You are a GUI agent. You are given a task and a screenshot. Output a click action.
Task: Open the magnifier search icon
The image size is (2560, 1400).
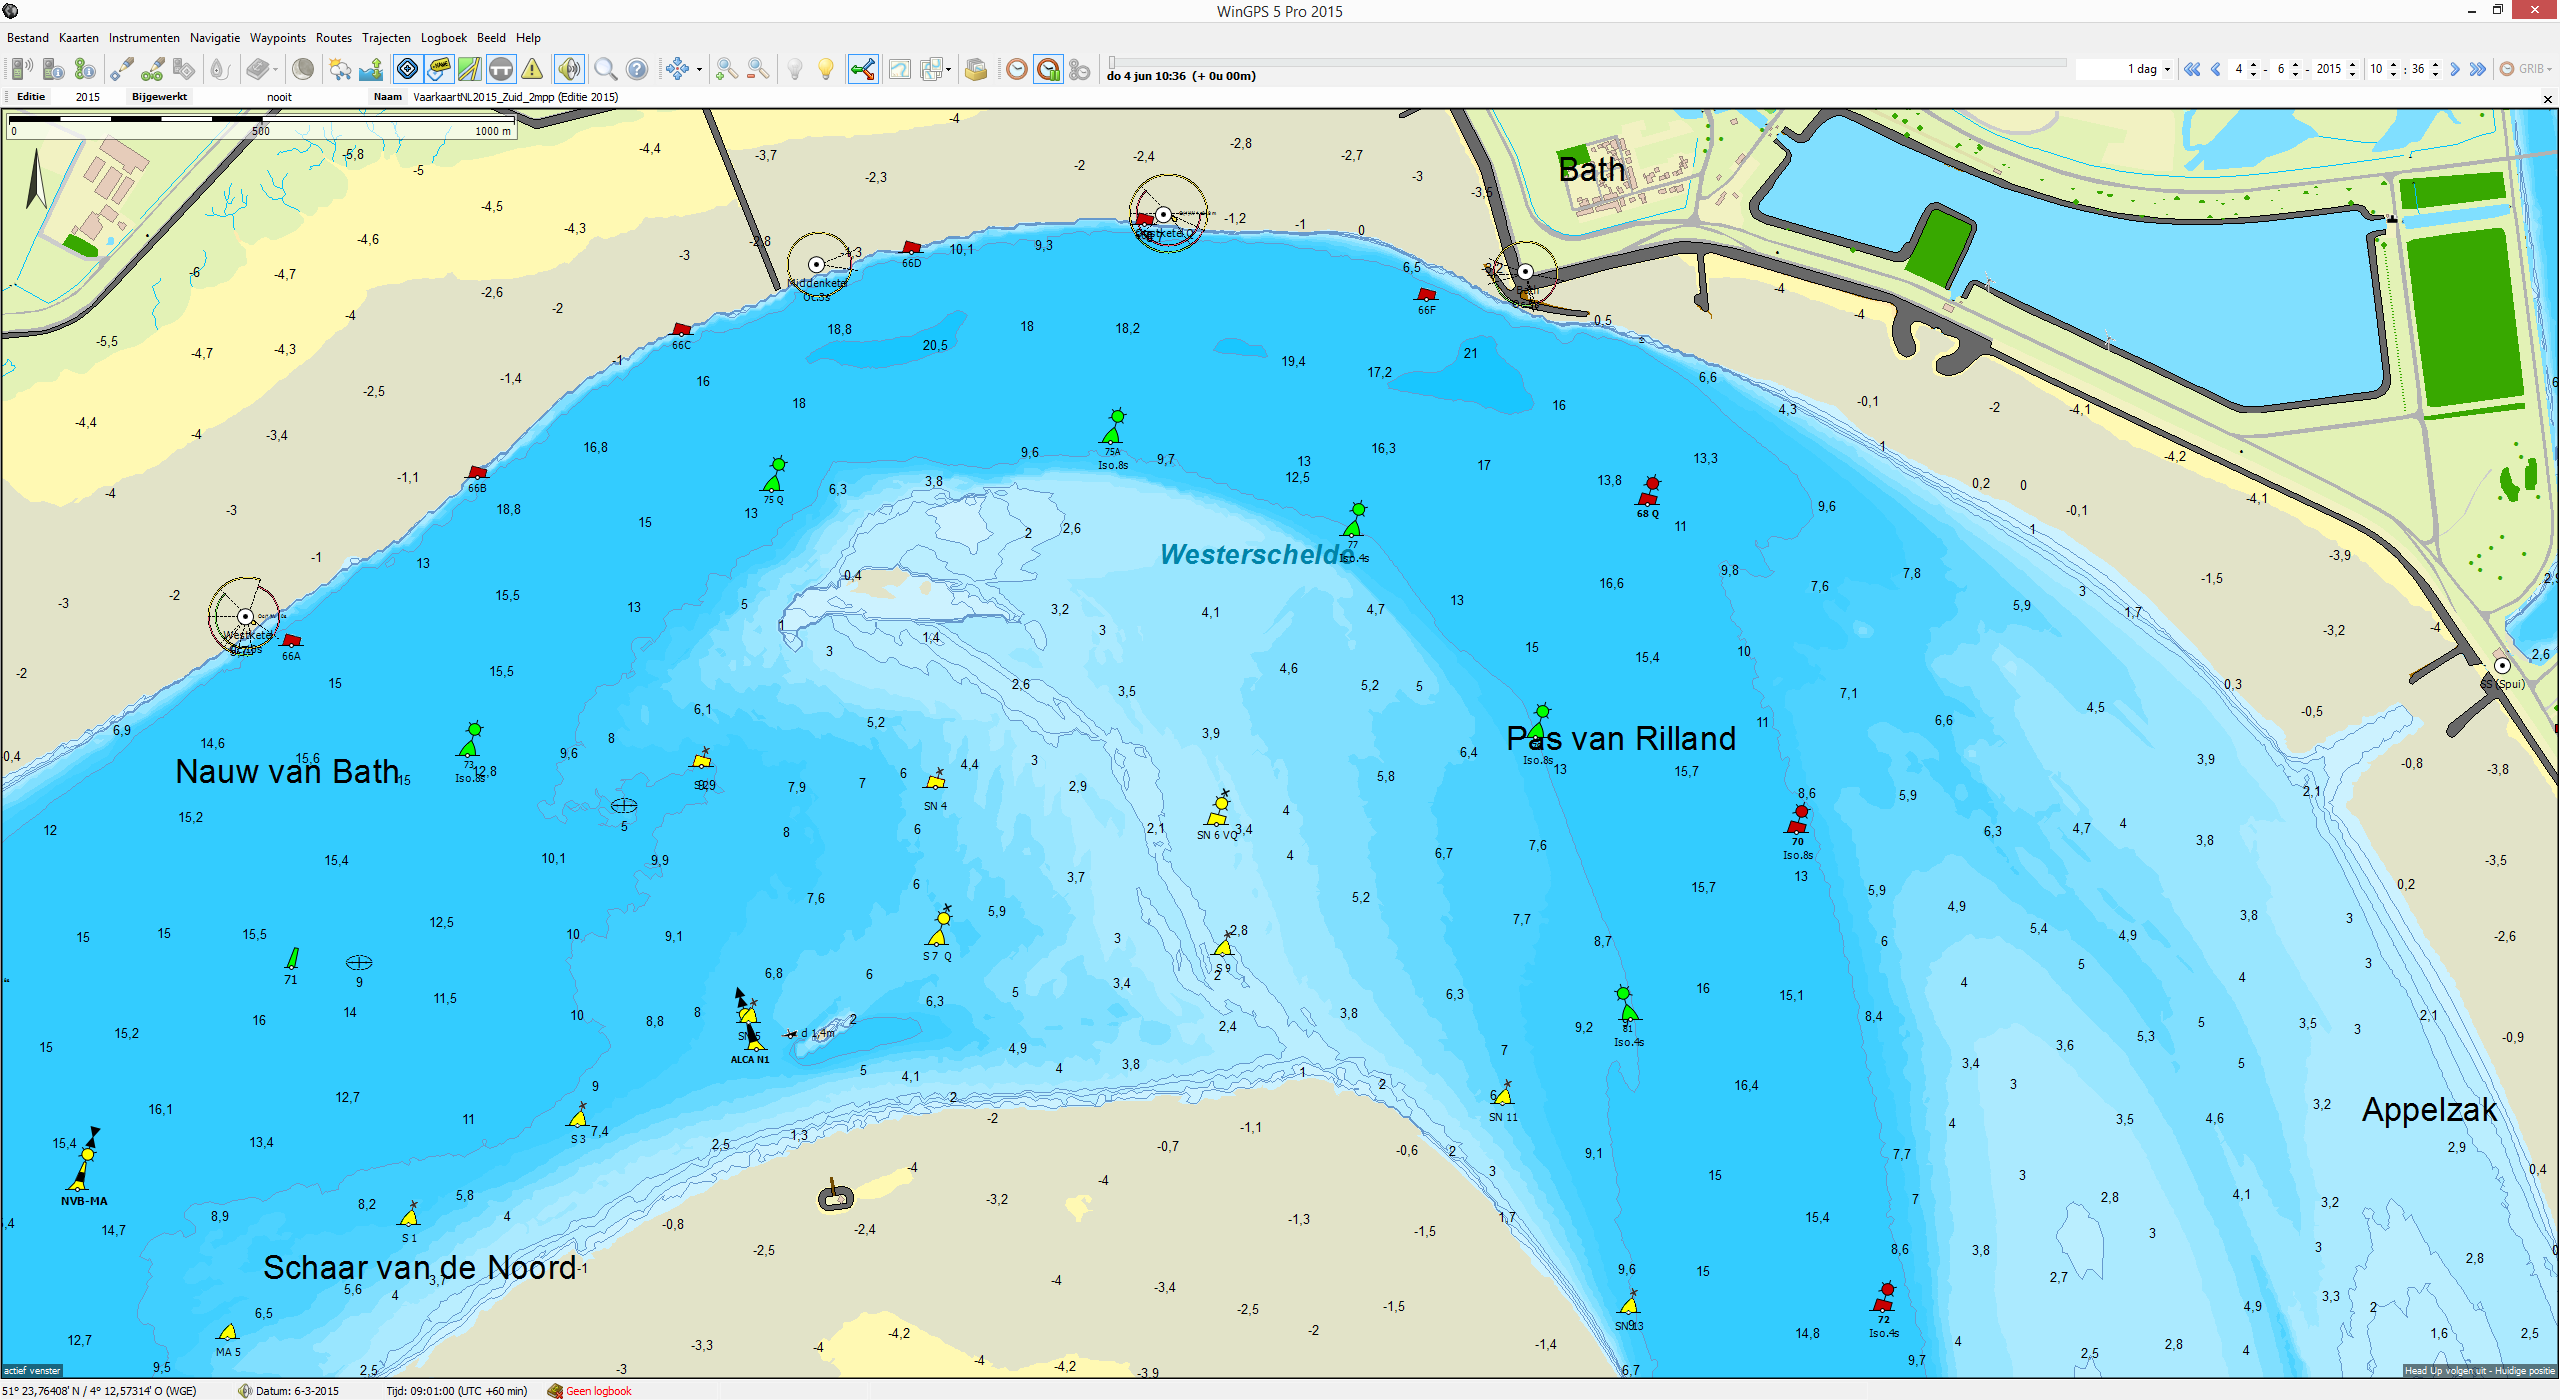[x=605, y=69]
